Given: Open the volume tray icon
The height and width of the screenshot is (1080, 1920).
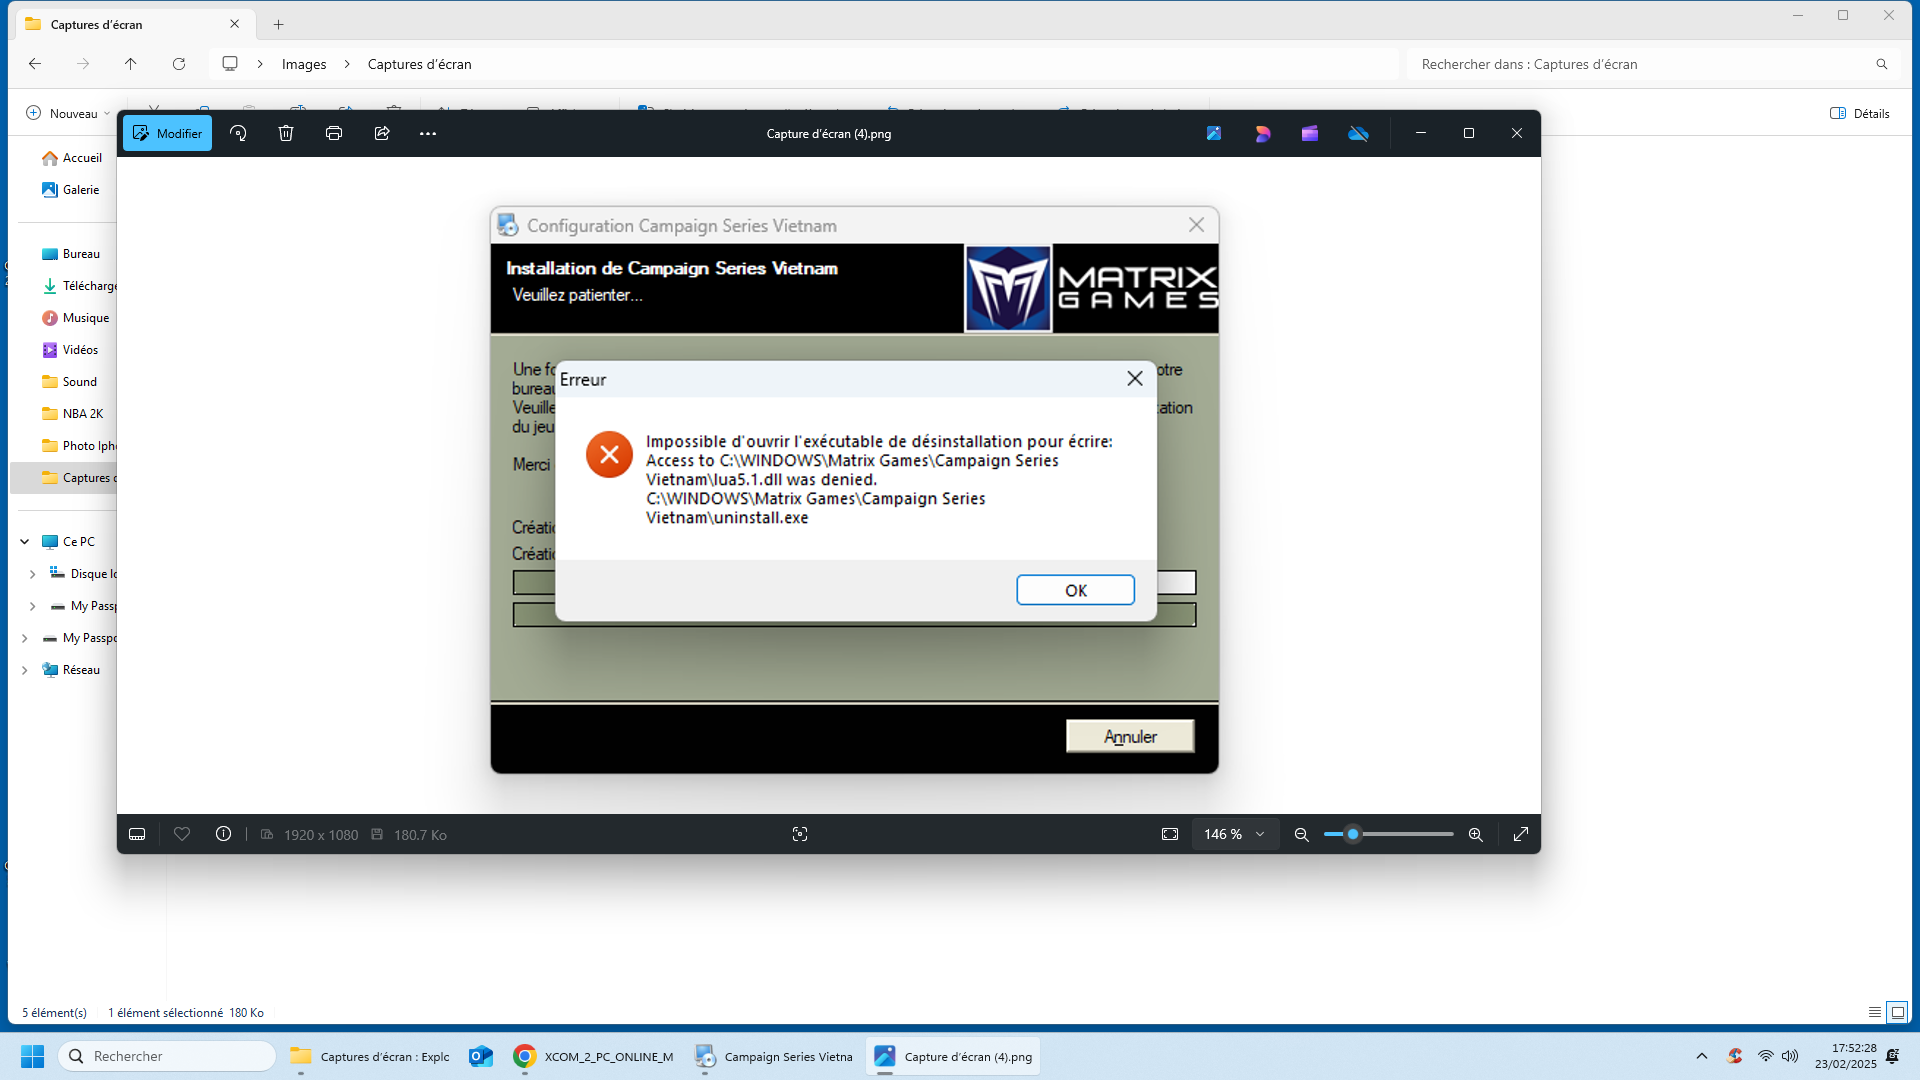Looking at the screenshot, I should tap(1790, 1056).
